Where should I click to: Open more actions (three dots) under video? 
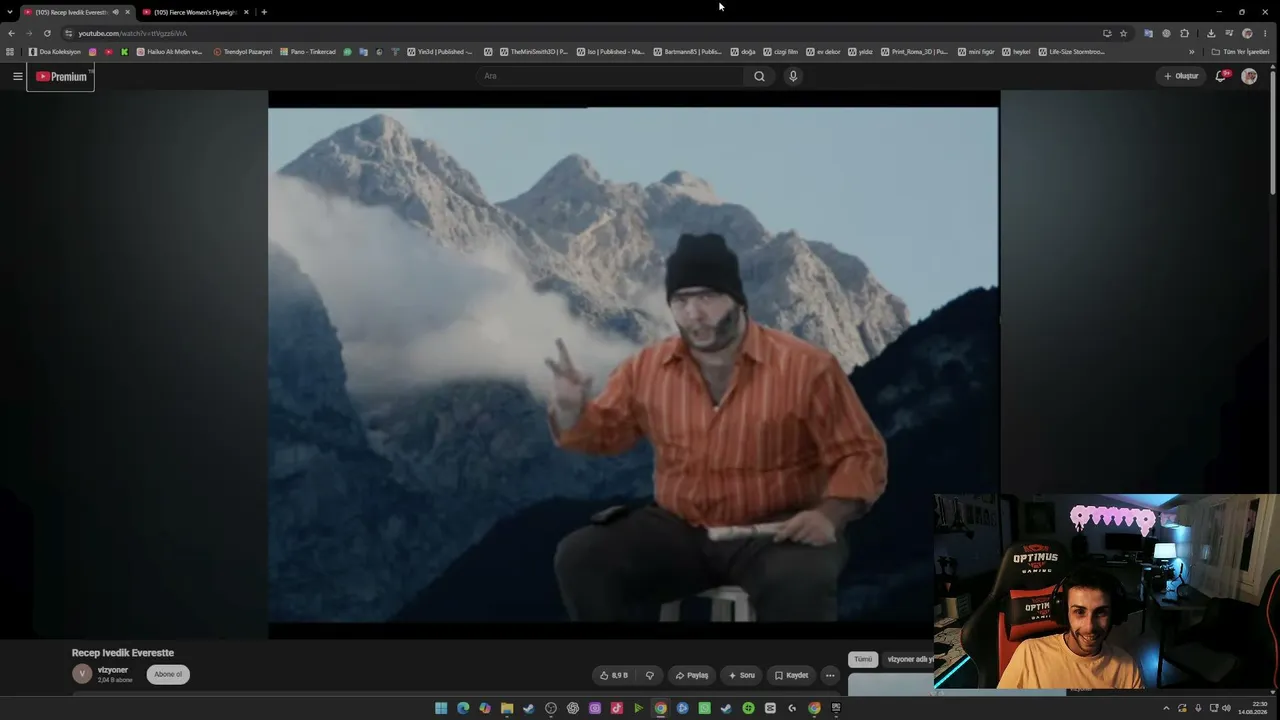(x=829, y=675)
